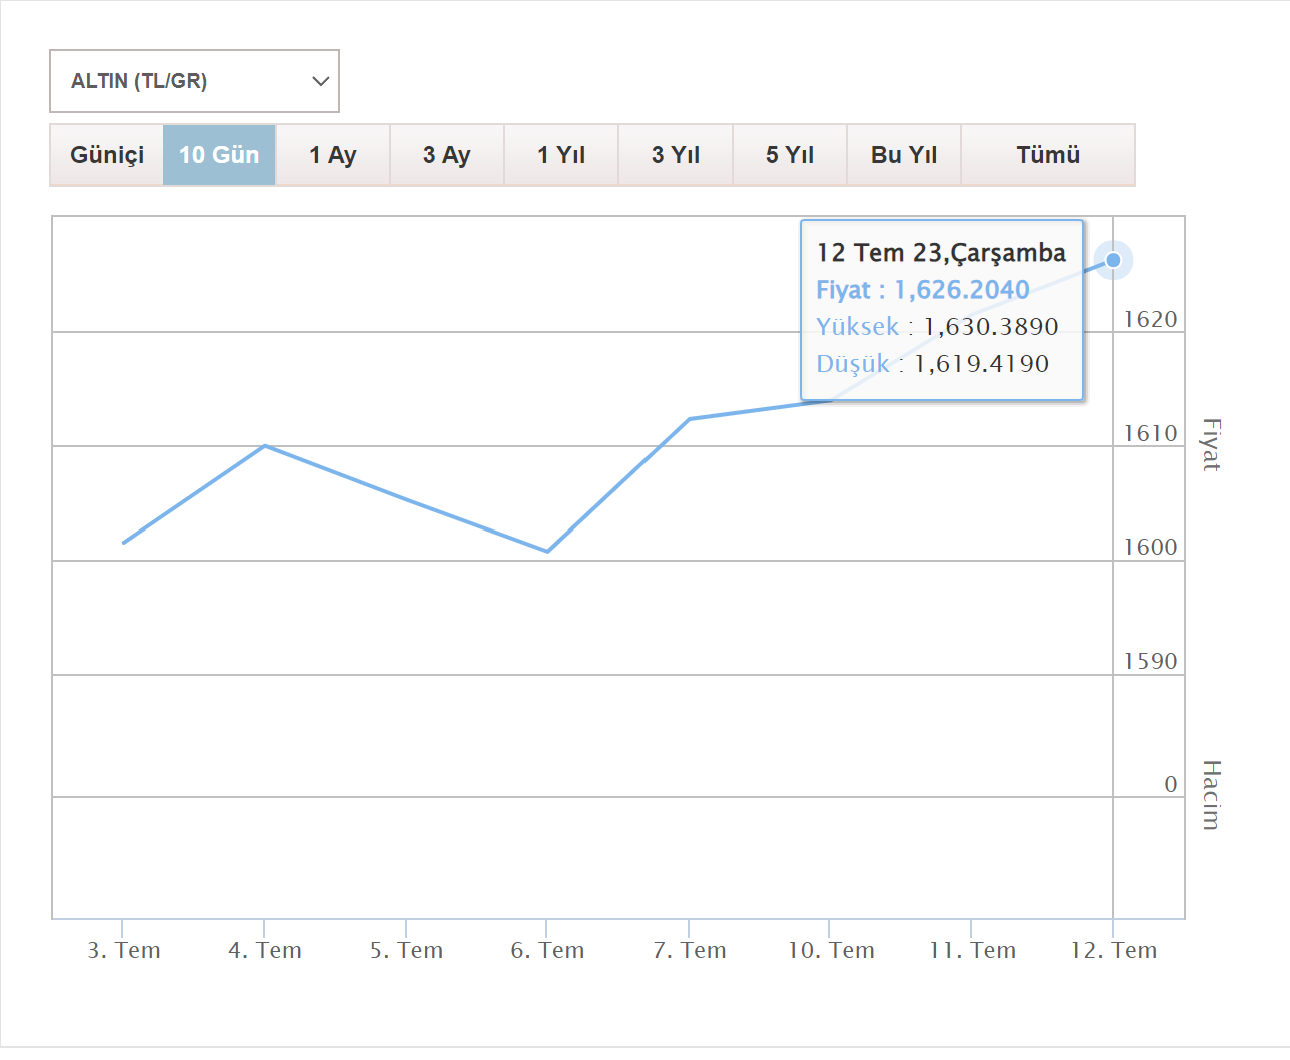Click the 1620 y-axis label
Viewport: 1290px width, 1060px height.
coord(1150,319)
